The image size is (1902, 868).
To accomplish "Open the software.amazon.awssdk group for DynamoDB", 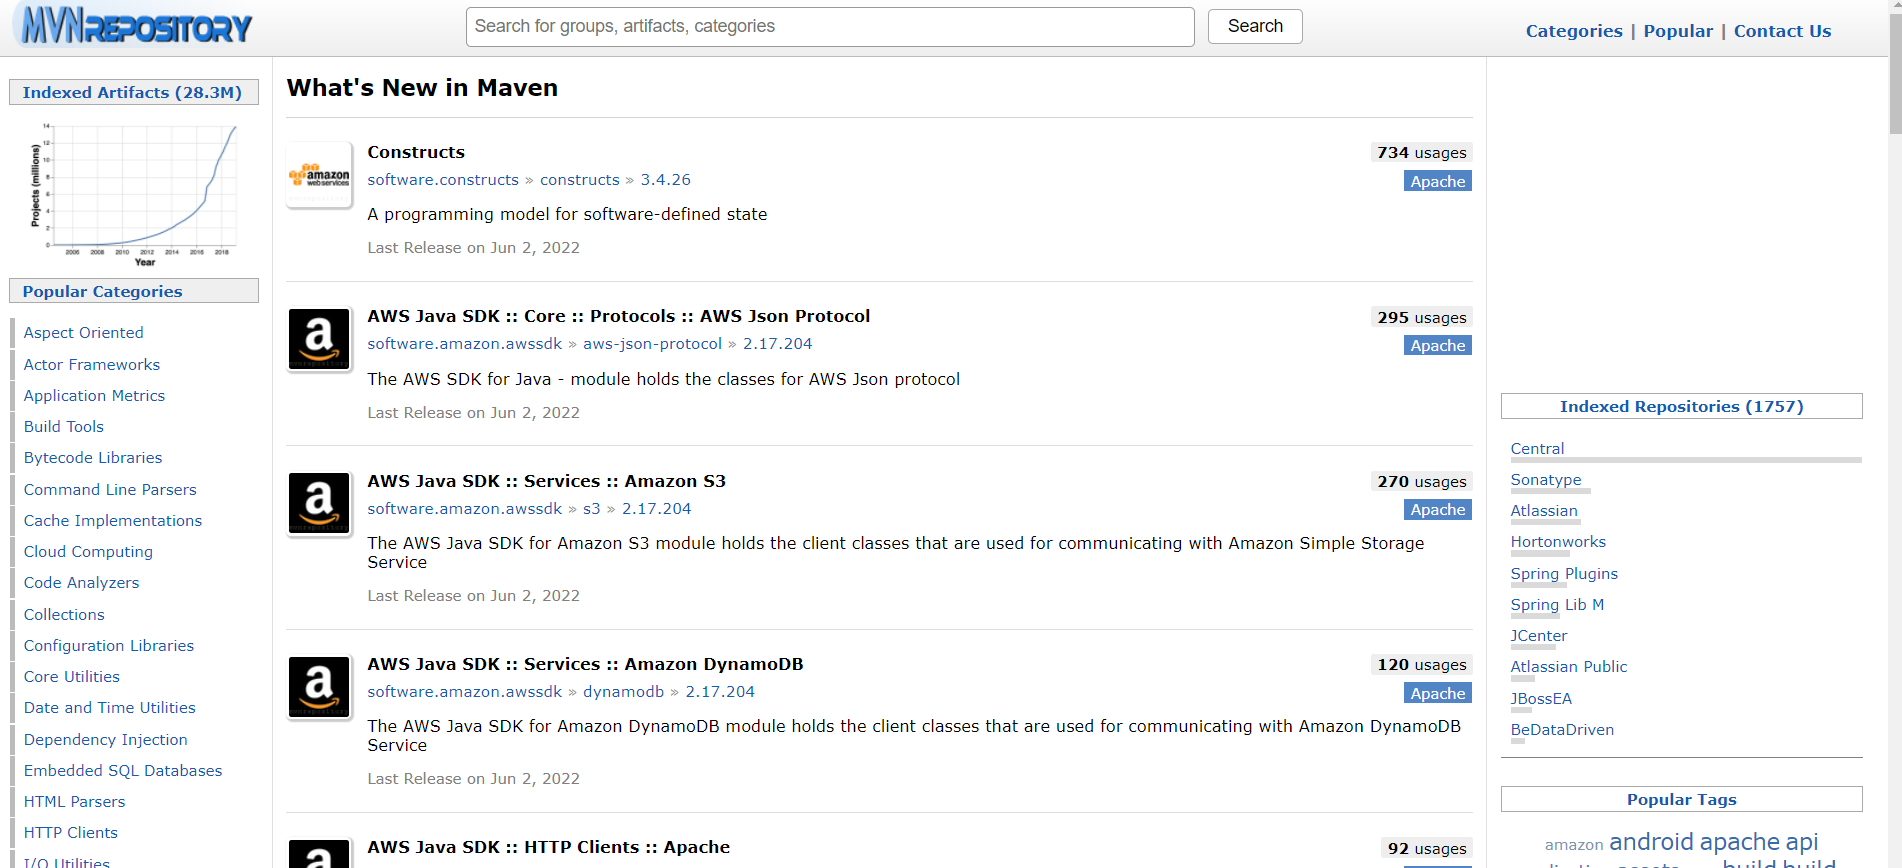I will (464, 692).
